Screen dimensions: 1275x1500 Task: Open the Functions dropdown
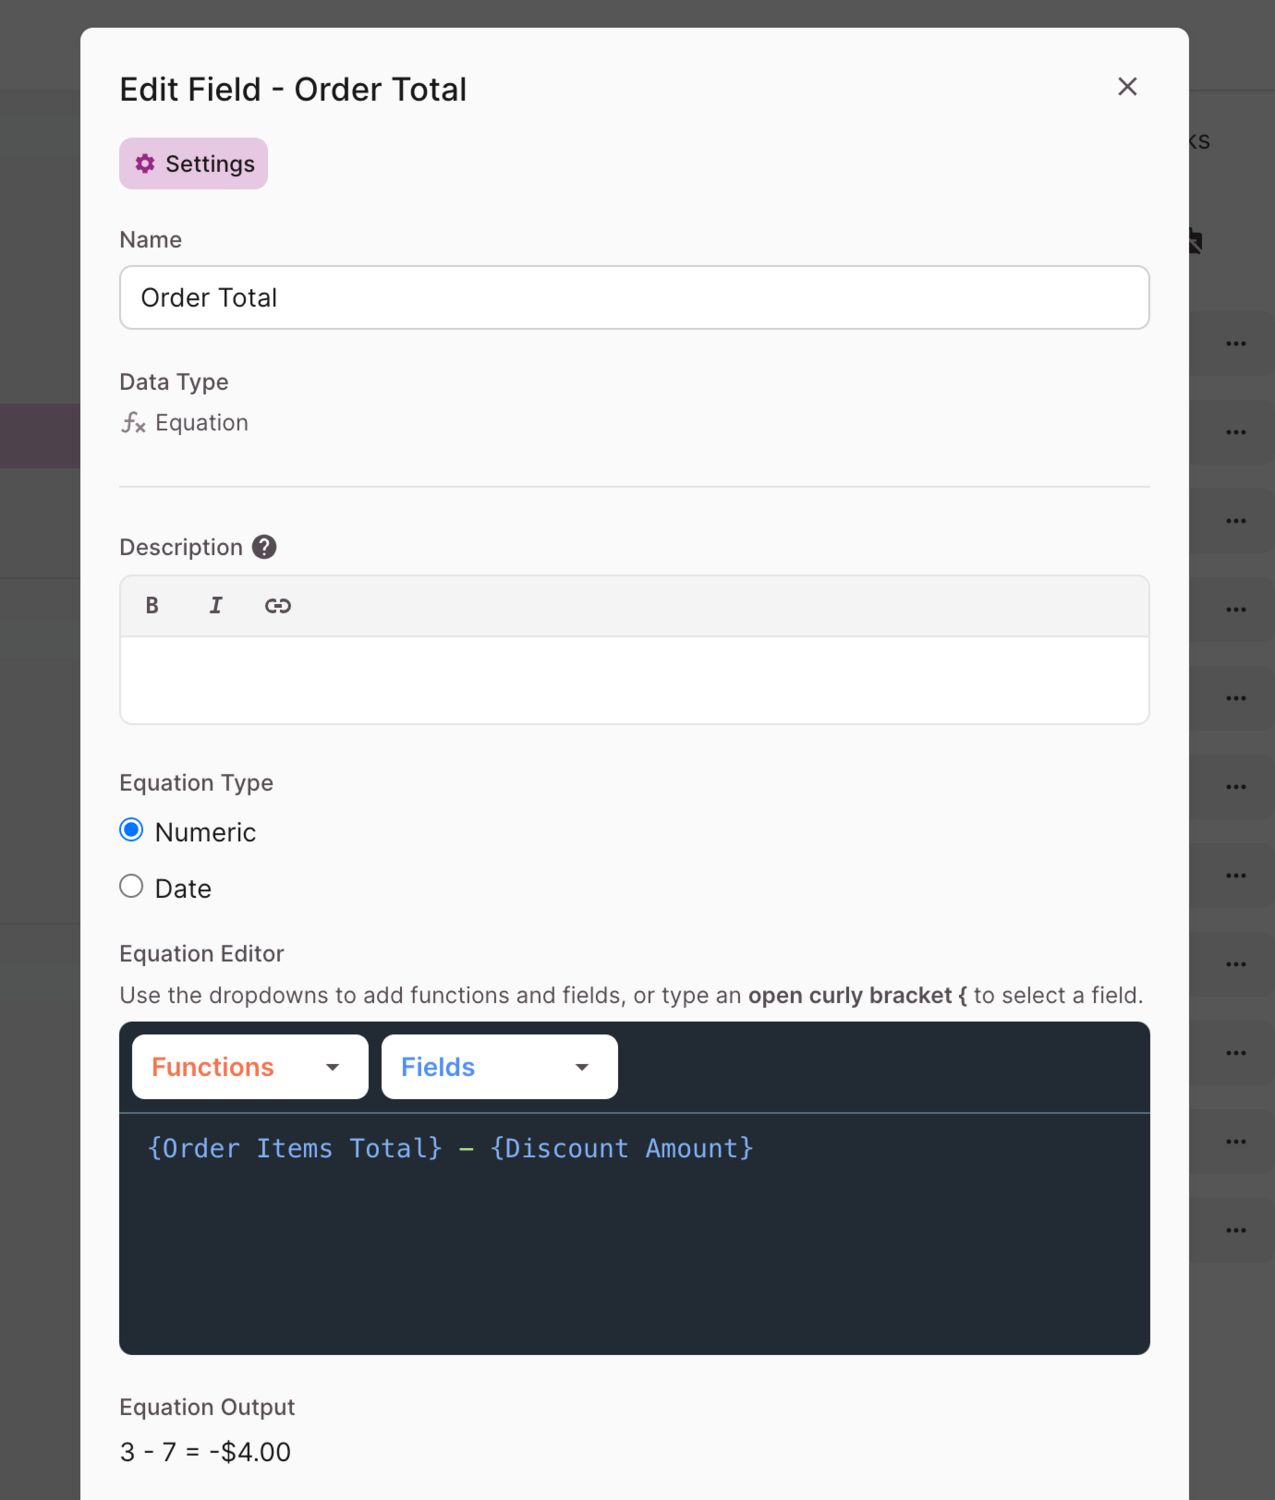click(248, 1066)
